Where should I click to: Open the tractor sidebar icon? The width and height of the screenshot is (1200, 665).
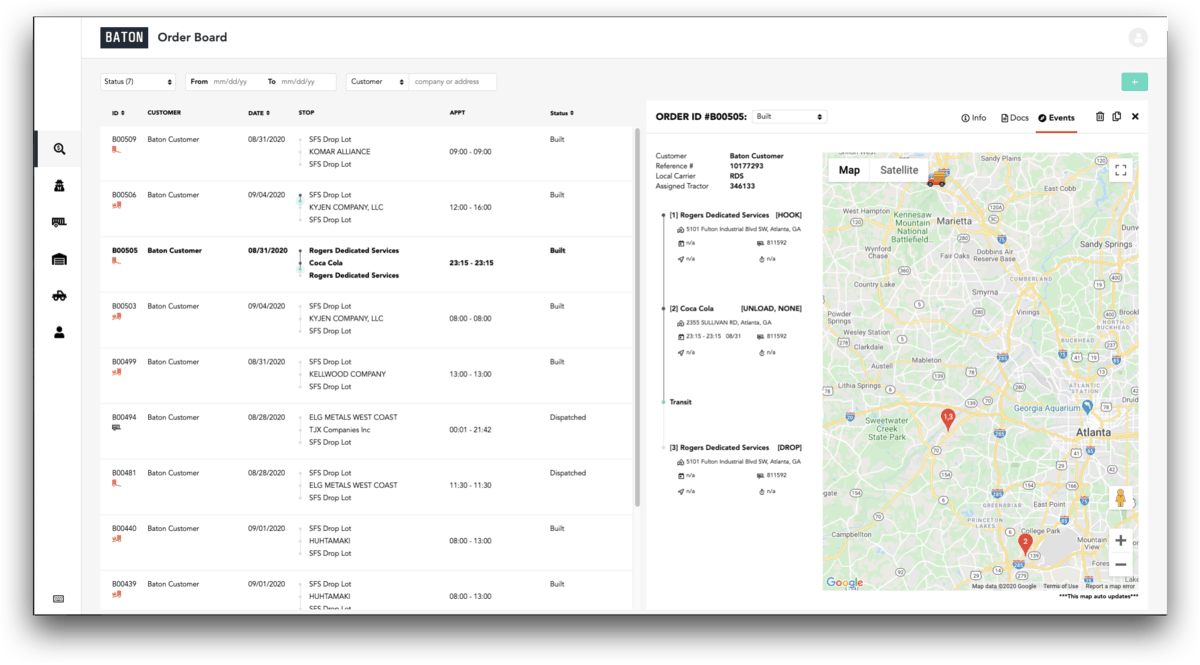(59, 296)
